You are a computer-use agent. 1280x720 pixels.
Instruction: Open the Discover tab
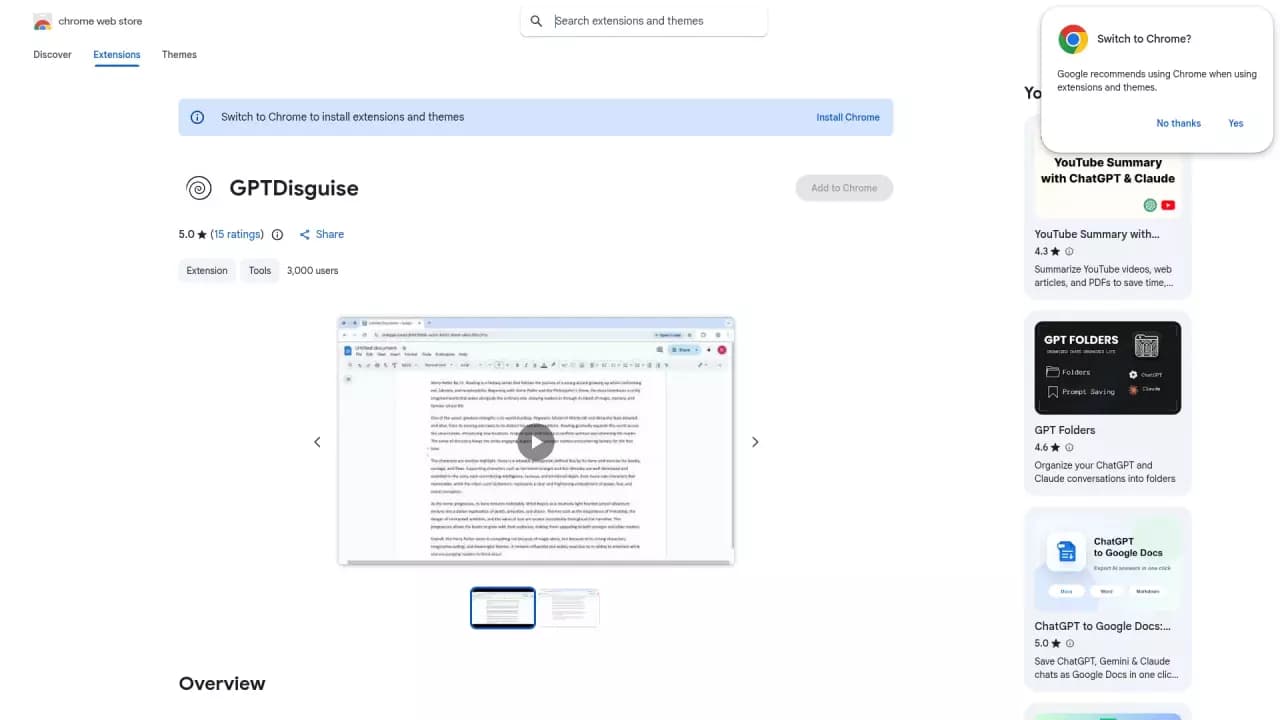click(x=53, y=55)
